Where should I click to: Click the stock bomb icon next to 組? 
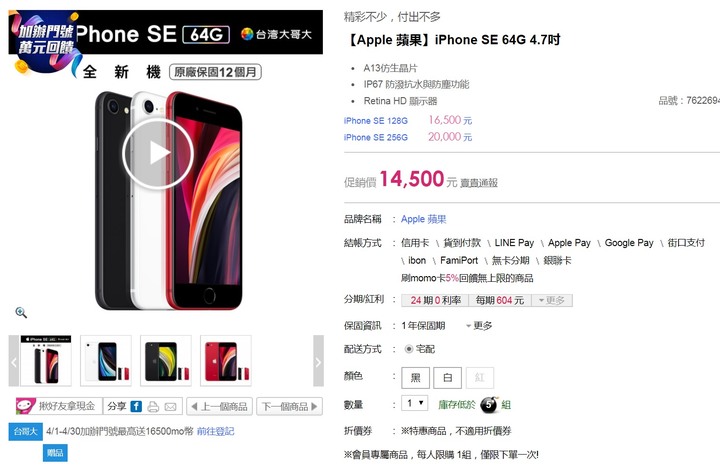489,404
